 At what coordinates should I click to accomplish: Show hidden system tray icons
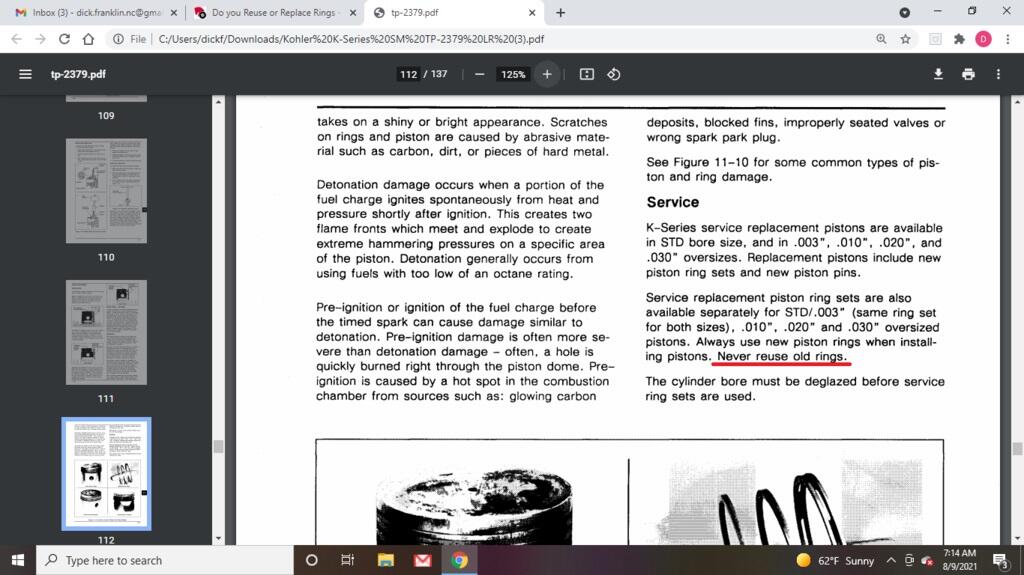coord(891,560)
